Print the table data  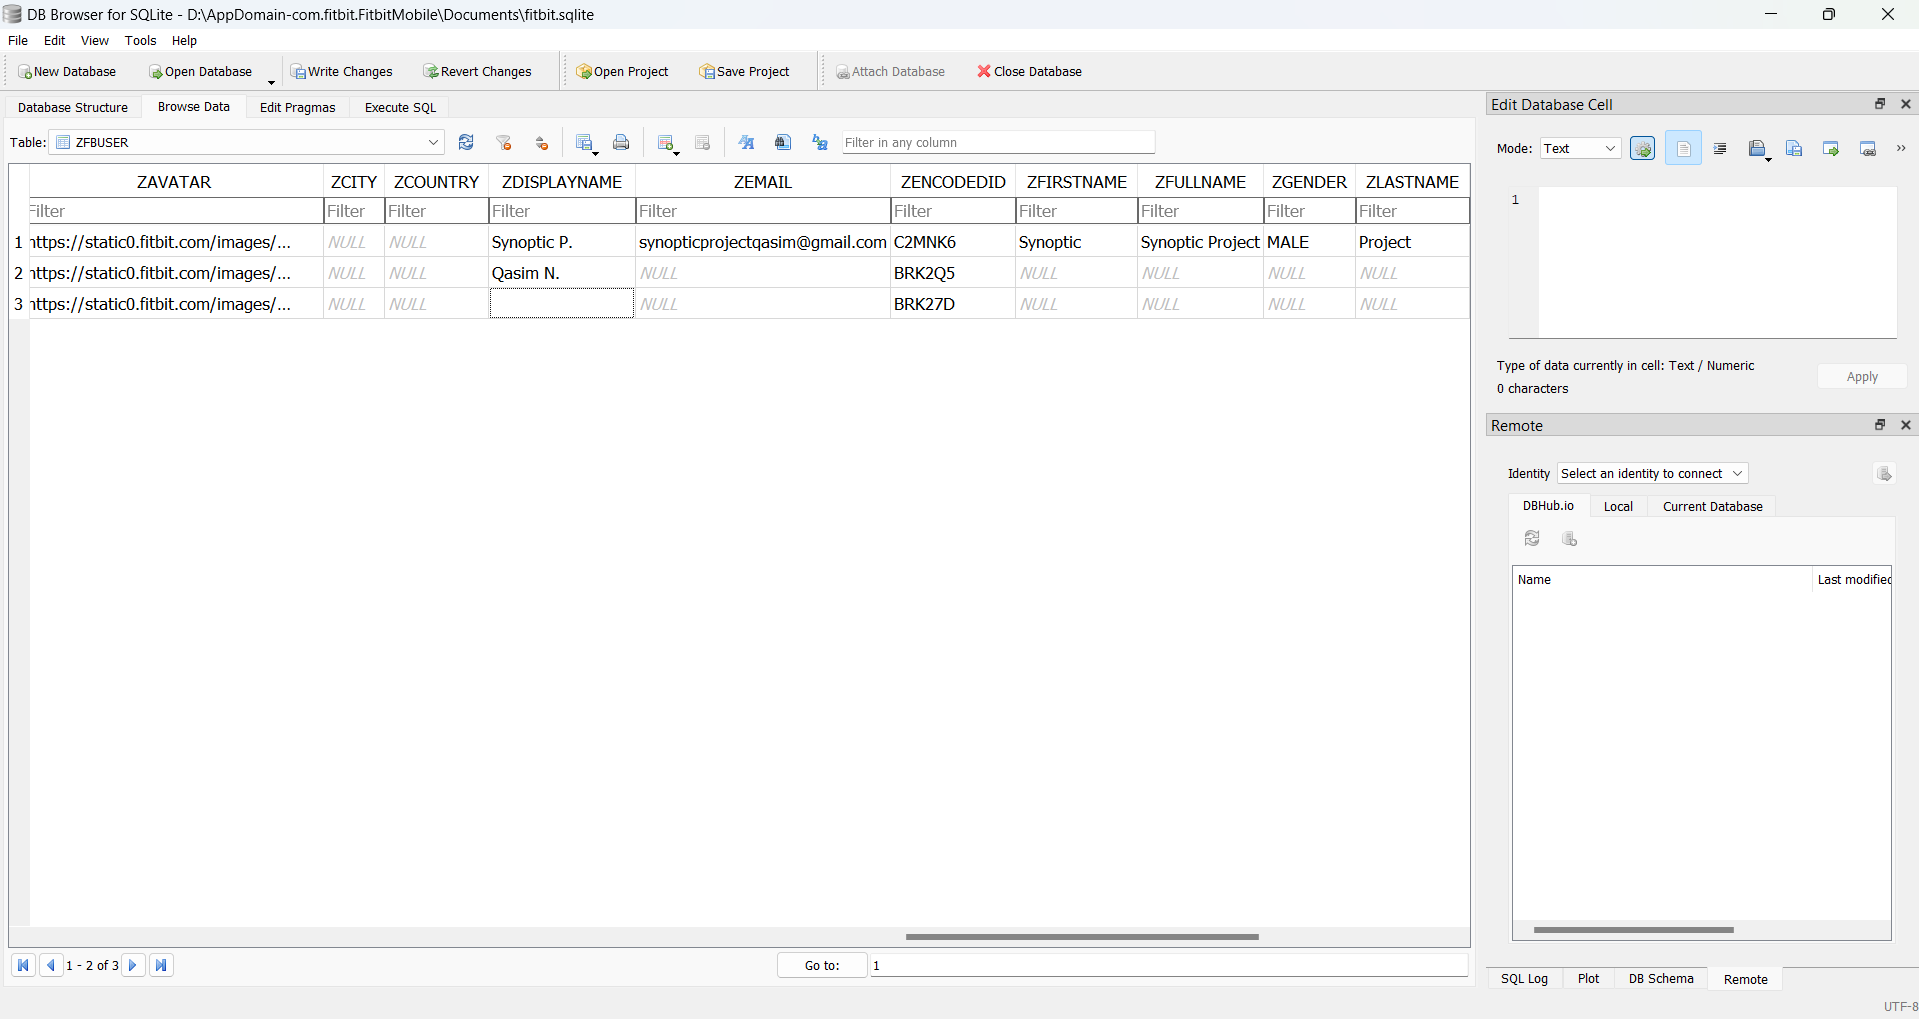621,143
